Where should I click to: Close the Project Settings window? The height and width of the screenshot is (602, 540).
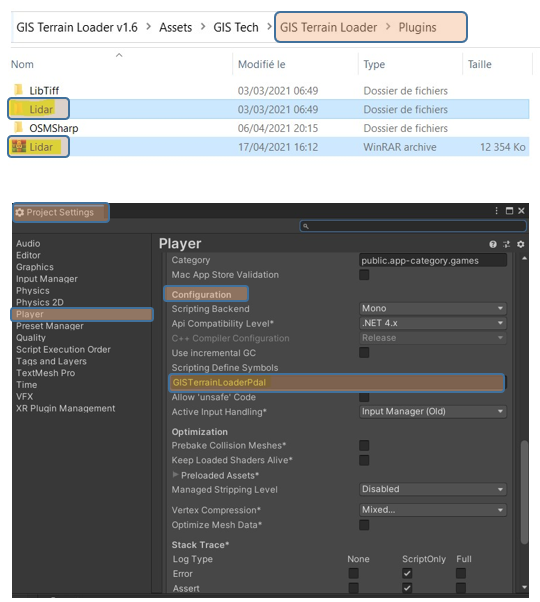click(521, 211)
